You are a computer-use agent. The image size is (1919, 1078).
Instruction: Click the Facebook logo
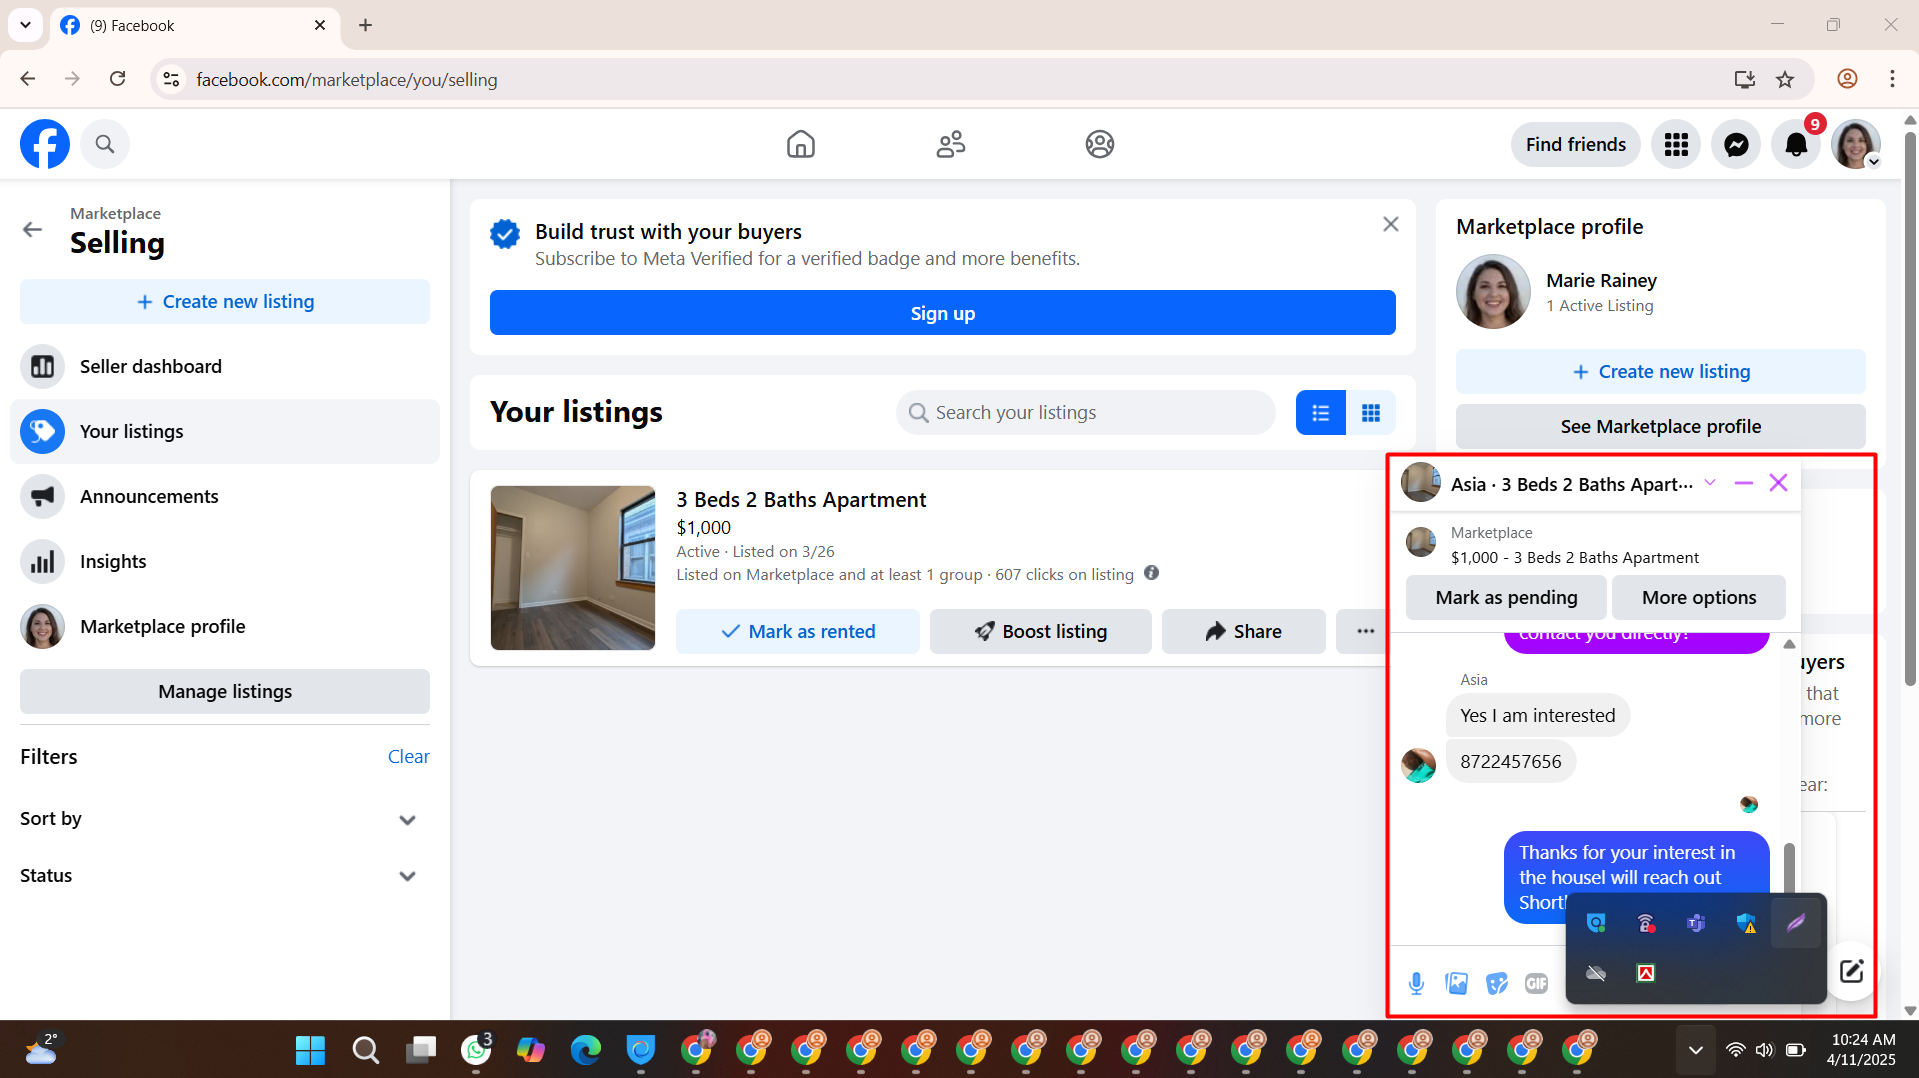(45, 144)
